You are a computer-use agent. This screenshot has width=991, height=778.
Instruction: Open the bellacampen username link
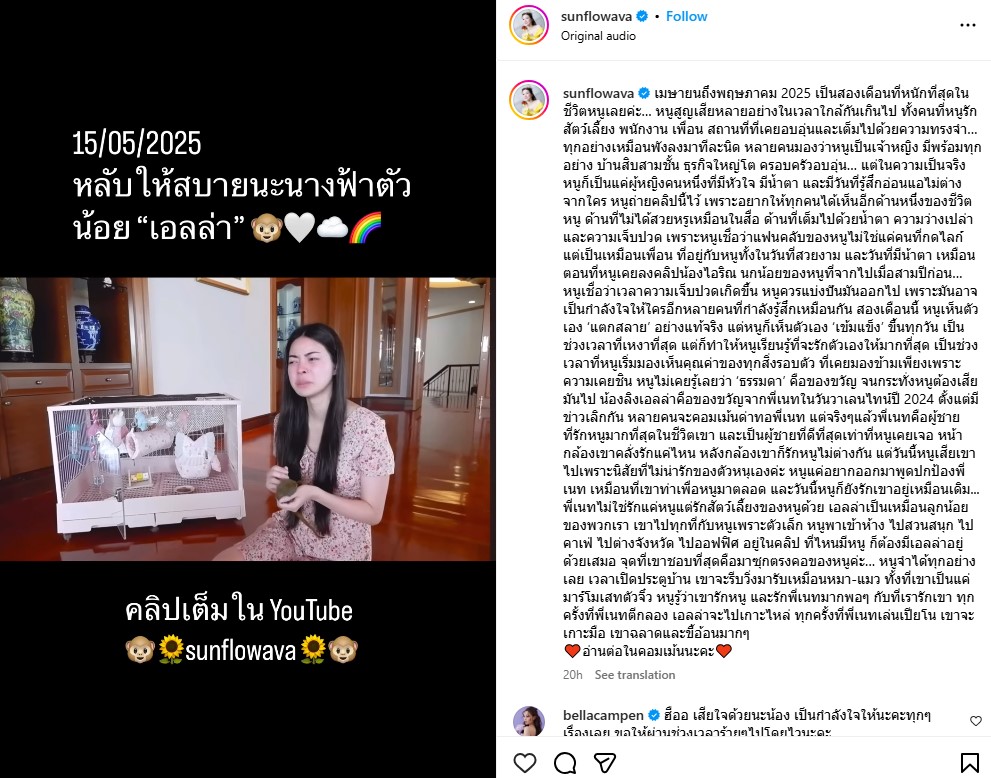coord(603,715)
